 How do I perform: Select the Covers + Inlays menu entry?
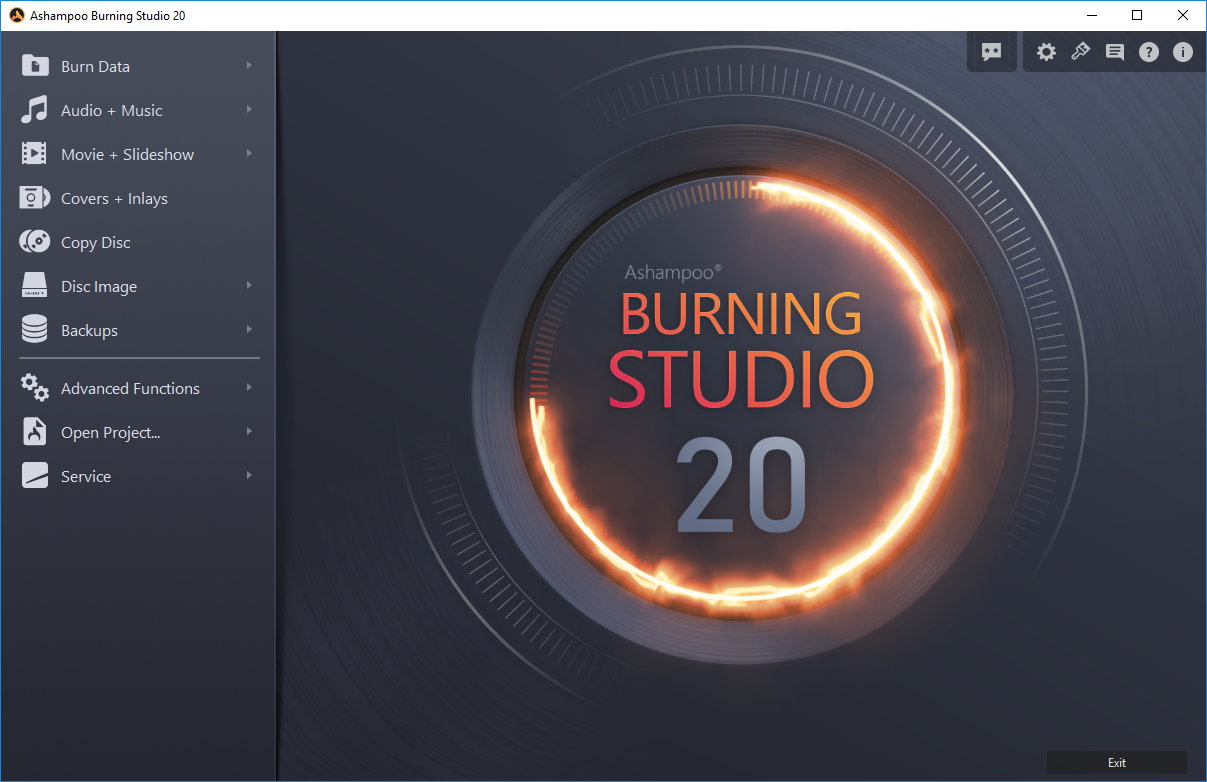(138, 198)
